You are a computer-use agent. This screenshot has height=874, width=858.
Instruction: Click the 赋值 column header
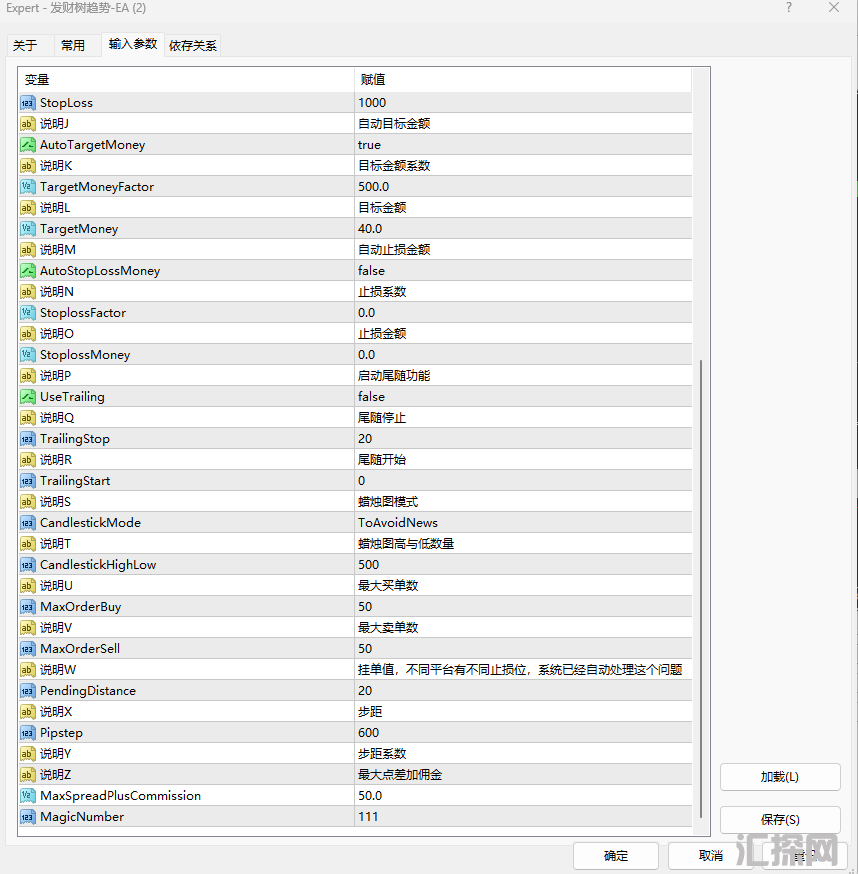[522, 79]
